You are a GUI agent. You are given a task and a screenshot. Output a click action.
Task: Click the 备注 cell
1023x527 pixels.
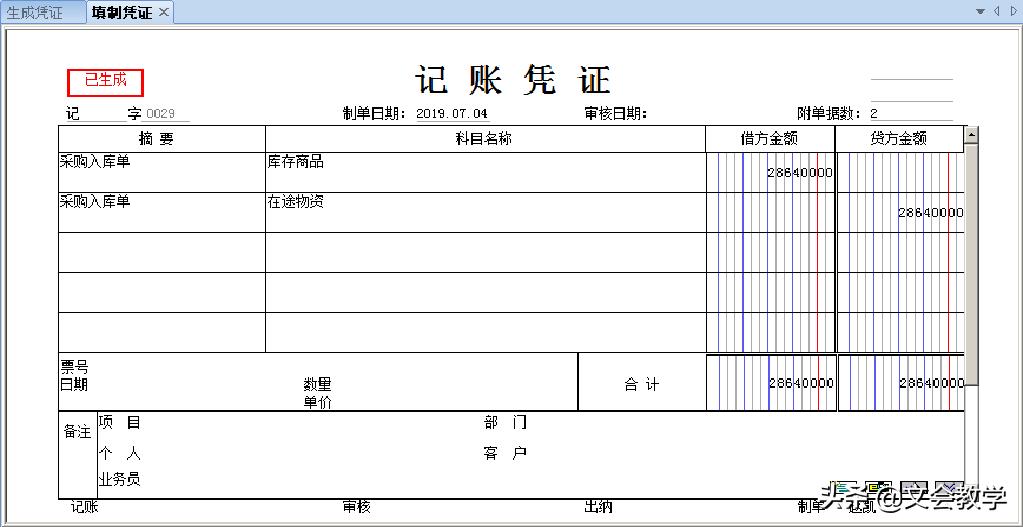point(78,455)
